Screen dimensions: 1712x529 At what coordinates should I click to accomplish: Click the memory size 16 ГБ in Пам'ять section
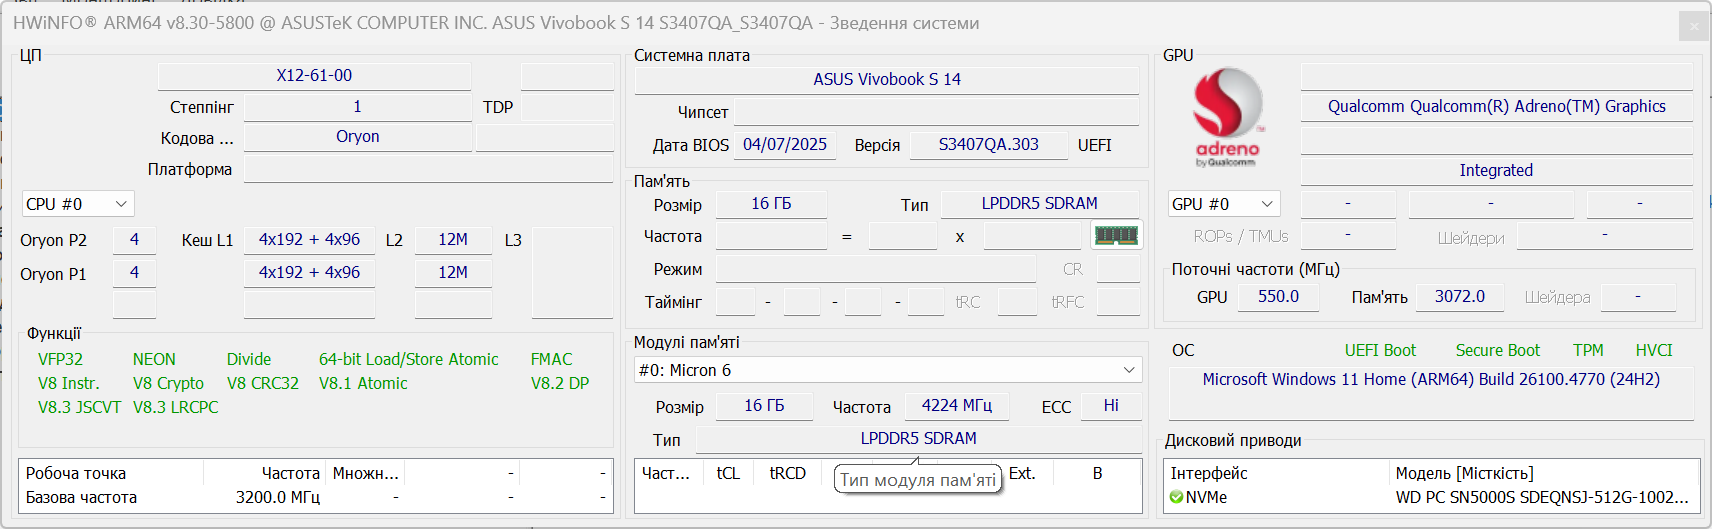(x=771, y=204)
